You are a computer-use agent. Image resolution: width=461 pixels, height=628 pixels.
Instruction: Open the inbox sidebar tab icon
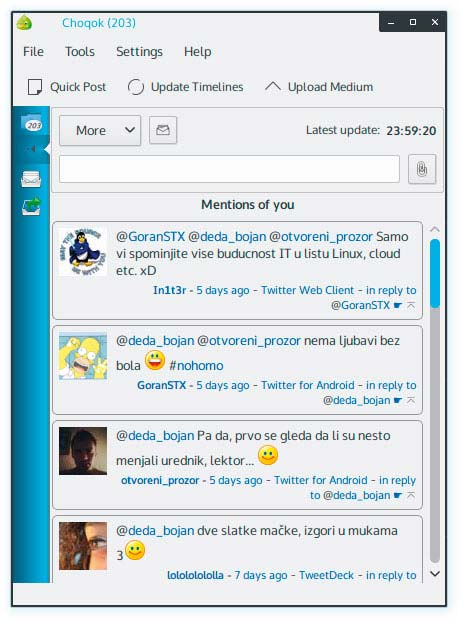31,179
